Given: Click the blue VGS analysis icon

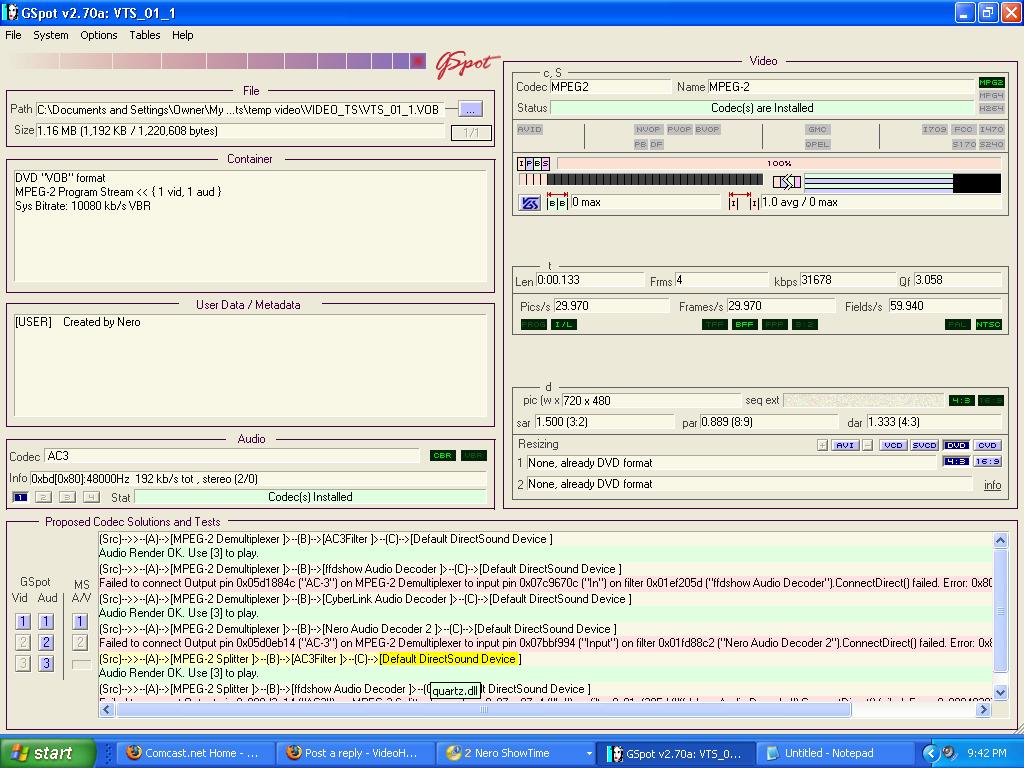Looking at the screenshot, I should tap(530, 203).
